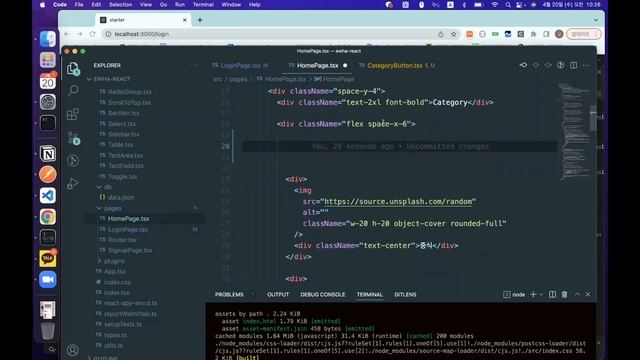Add a new terminal with the plus
Screen dimensions: 640x360
click(x=533, y=294)
